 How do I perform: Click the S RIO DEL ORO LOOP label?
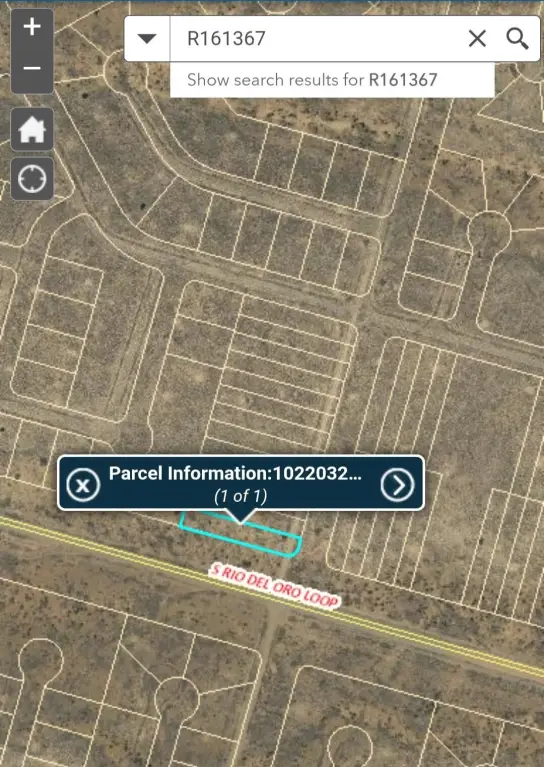[274, 586]
